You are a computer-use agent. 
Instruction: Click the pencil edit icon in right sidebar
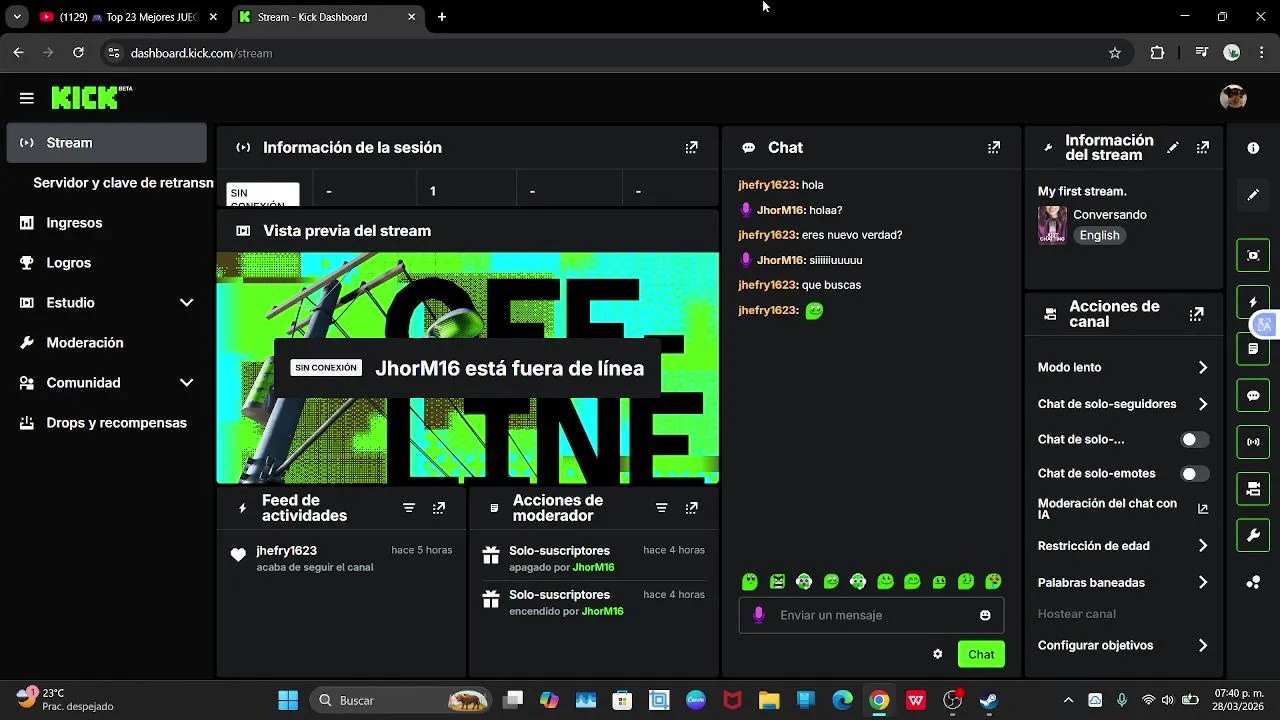tap(1253, 195)
